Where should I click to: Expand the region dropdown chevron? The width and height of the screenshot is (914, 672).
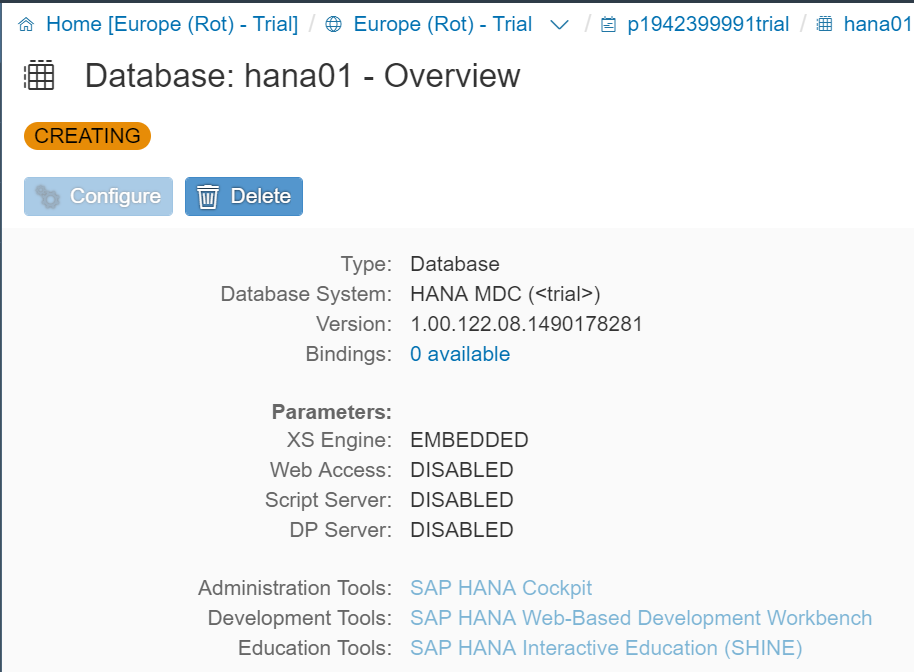point(560,25)
